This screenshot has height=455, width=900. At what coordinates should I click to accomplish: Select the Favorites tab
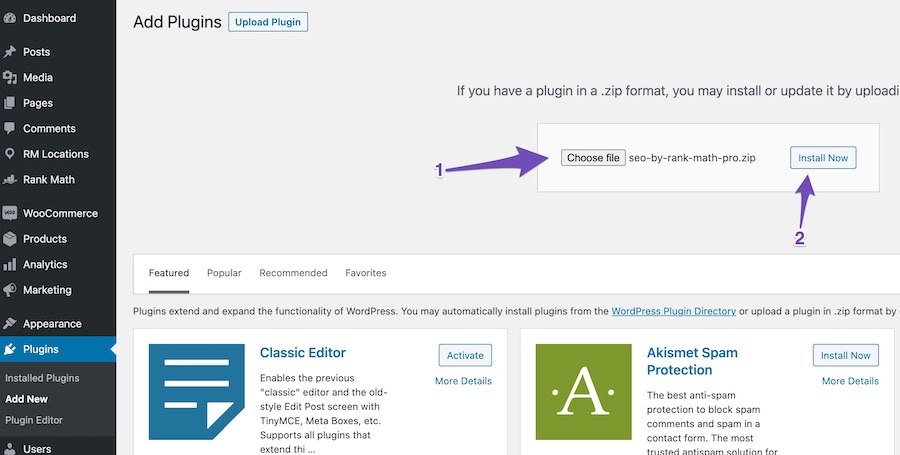(x=366, y=273)
